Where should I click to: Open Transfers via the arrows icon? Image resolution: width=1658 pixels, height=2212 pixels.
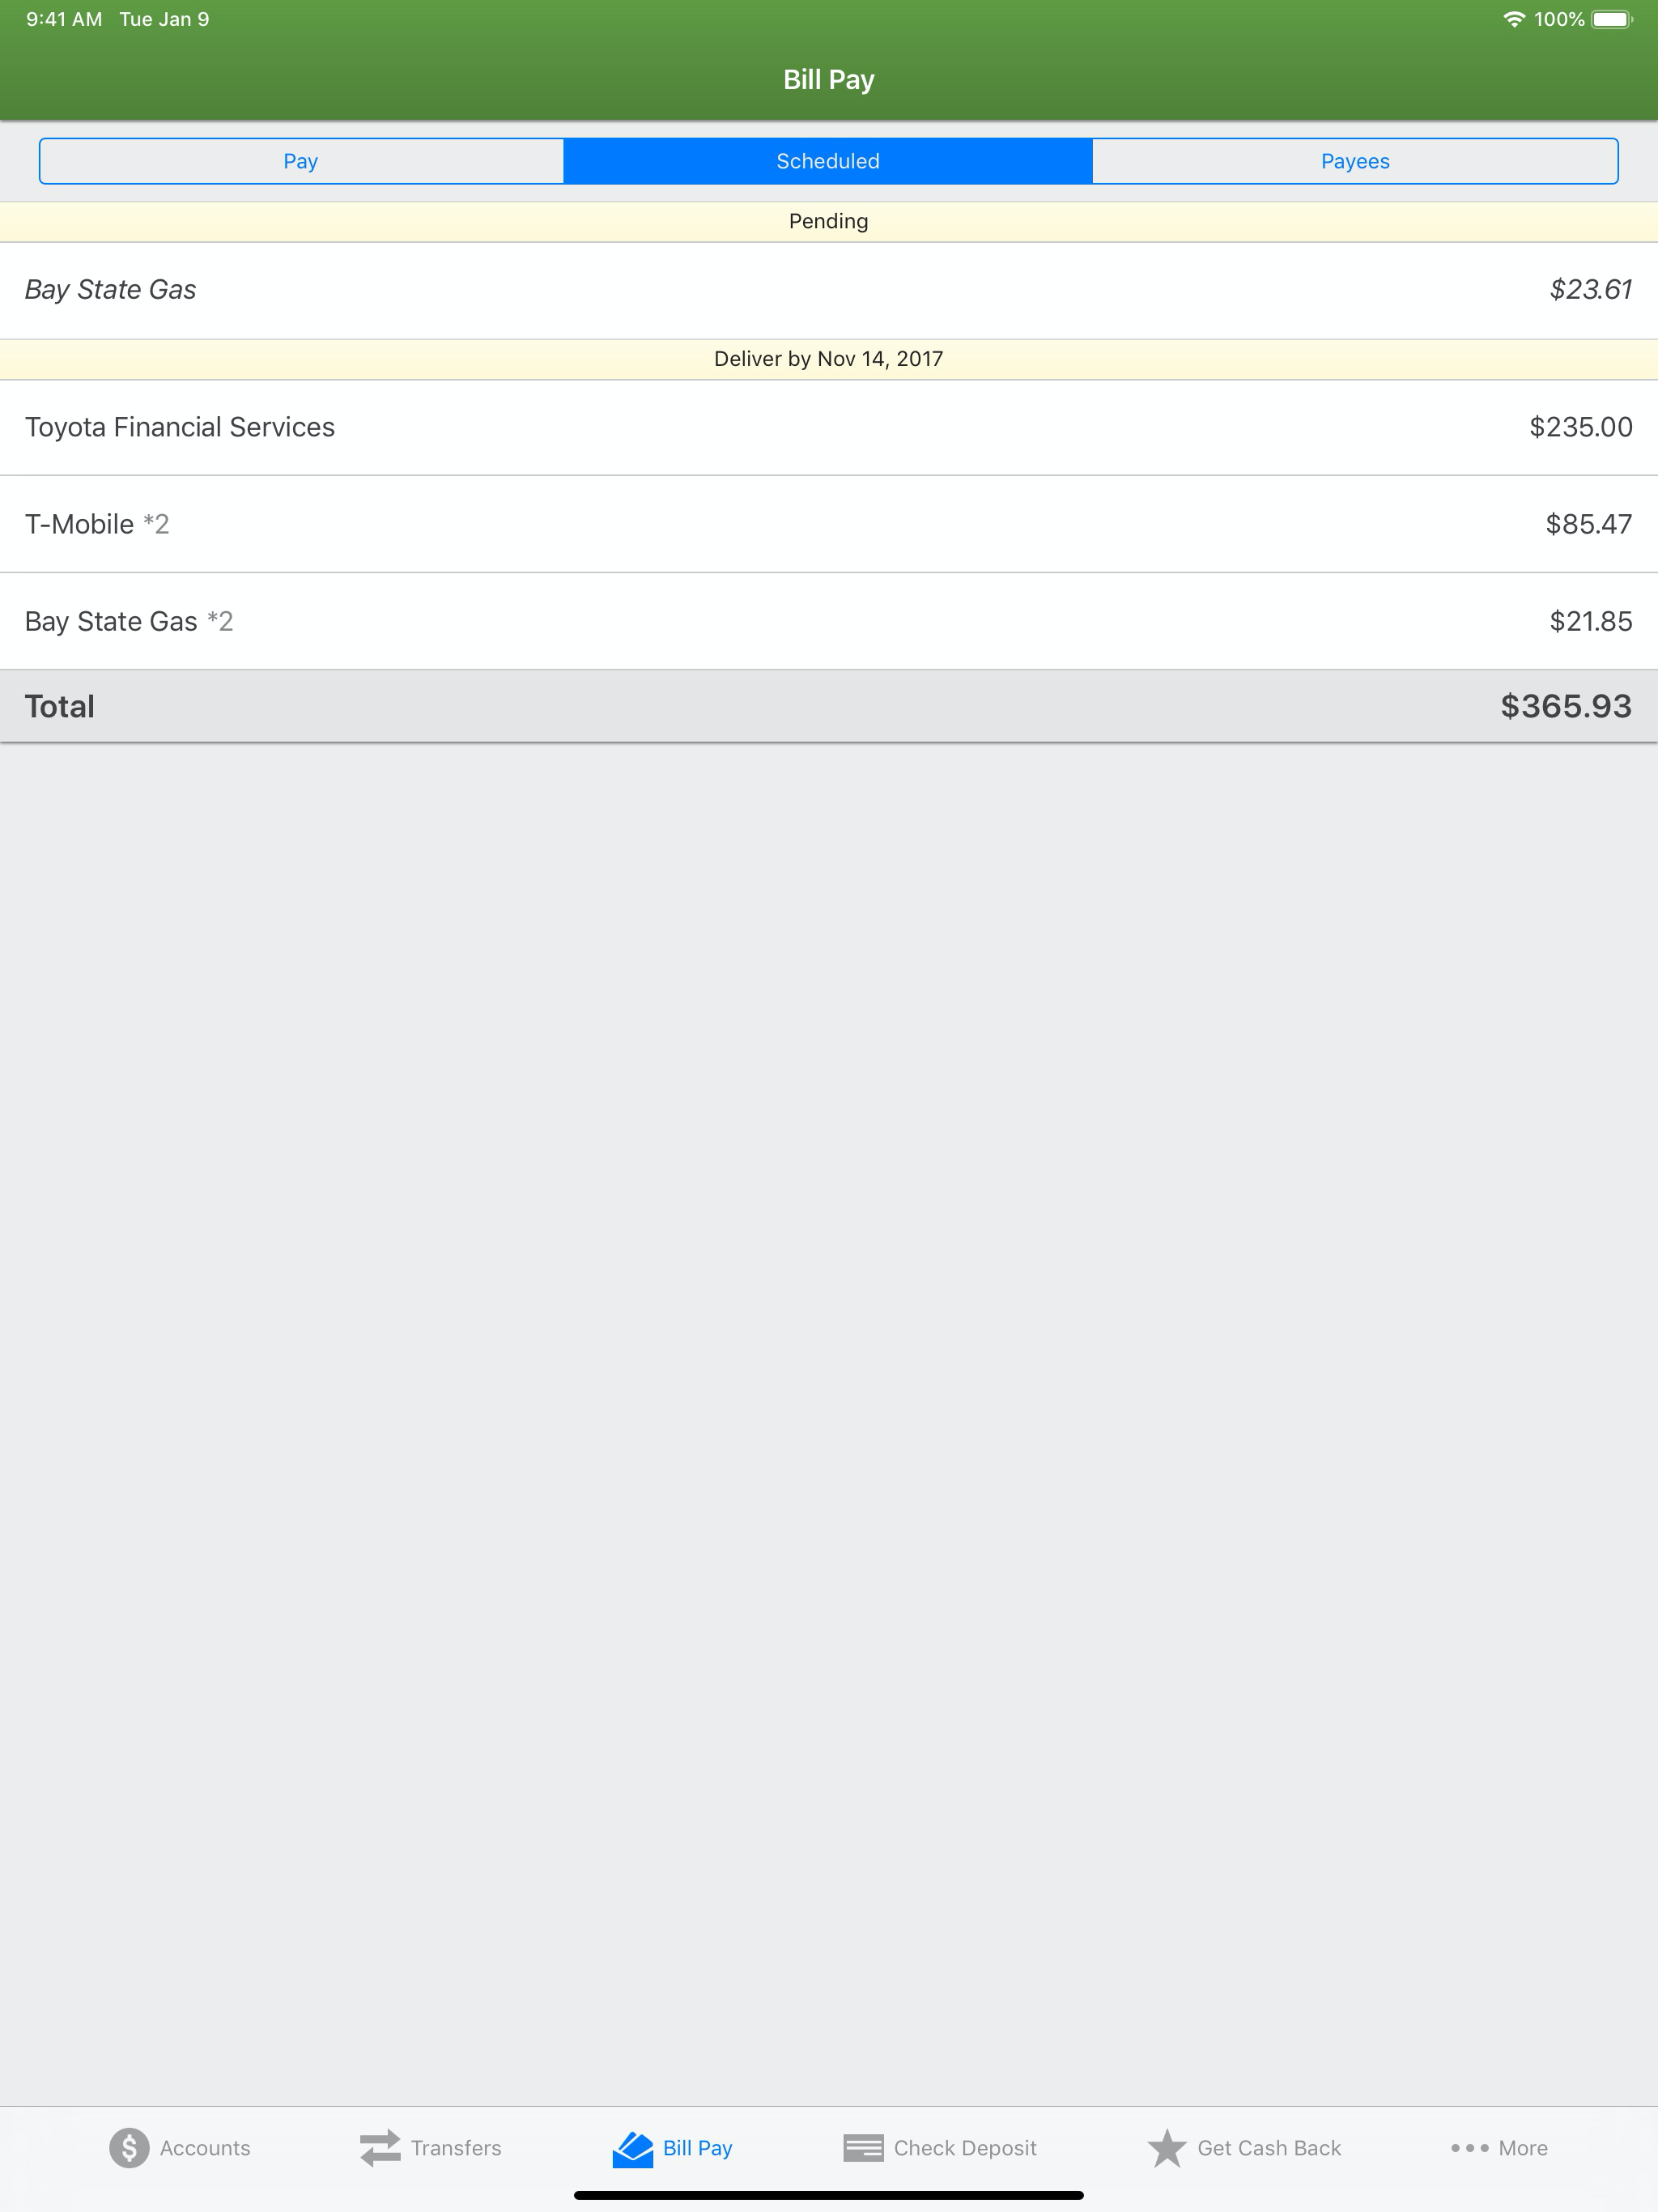380,2147
